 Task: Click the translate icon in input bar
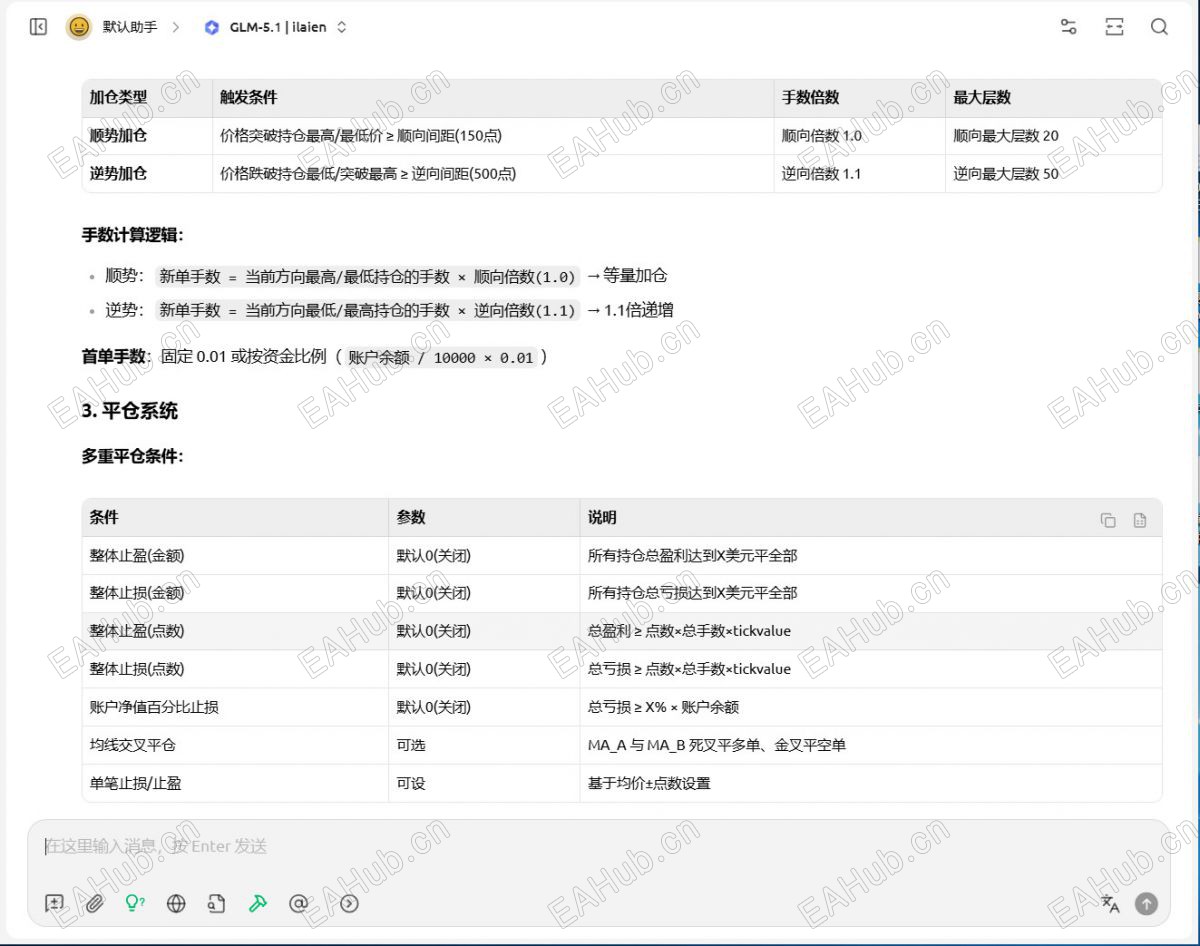pos(1110,903)
